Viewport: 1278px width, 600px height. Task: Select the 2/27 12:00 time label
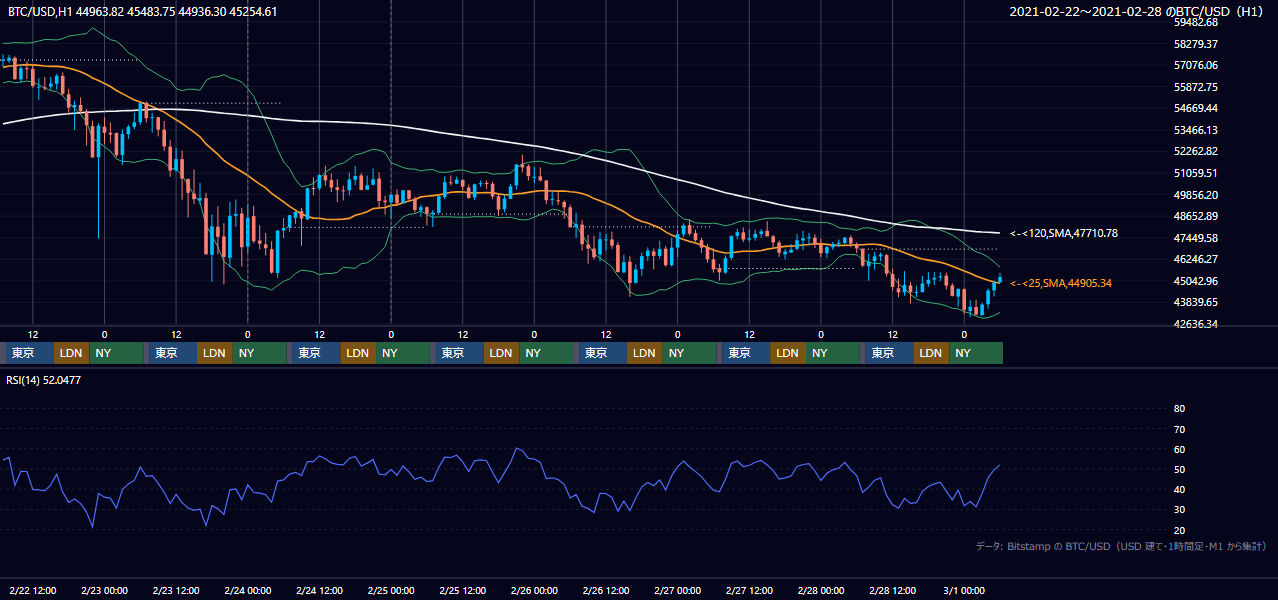[749, 590]
